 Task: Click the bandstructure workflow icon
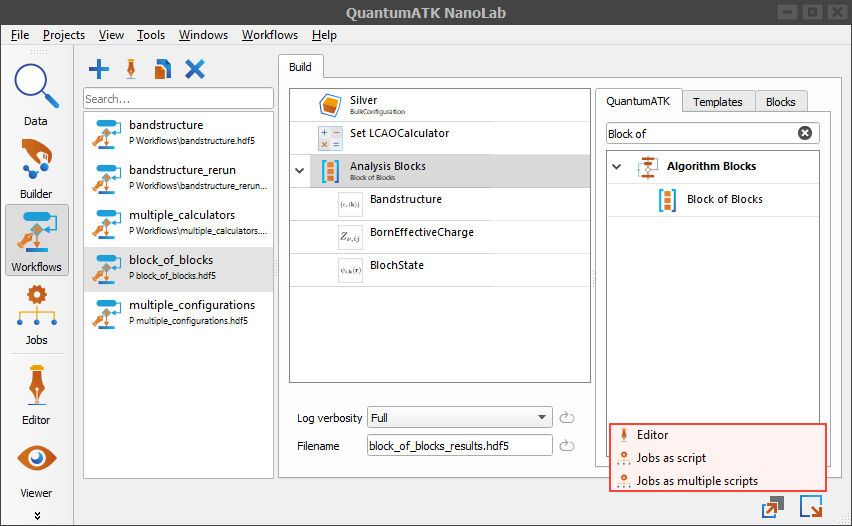click(106, 134)
